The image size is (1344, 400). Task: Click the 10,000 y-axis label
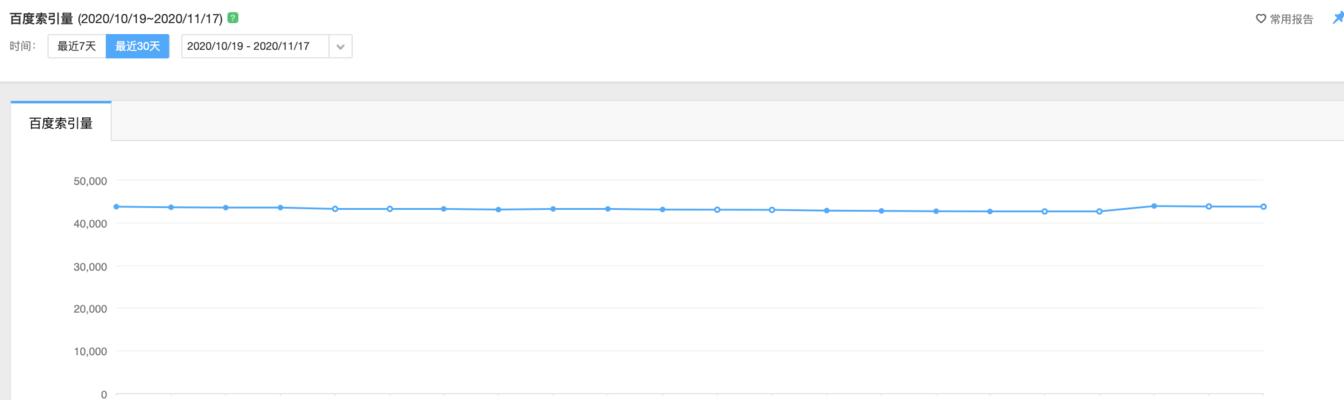[x=90, y=352]
